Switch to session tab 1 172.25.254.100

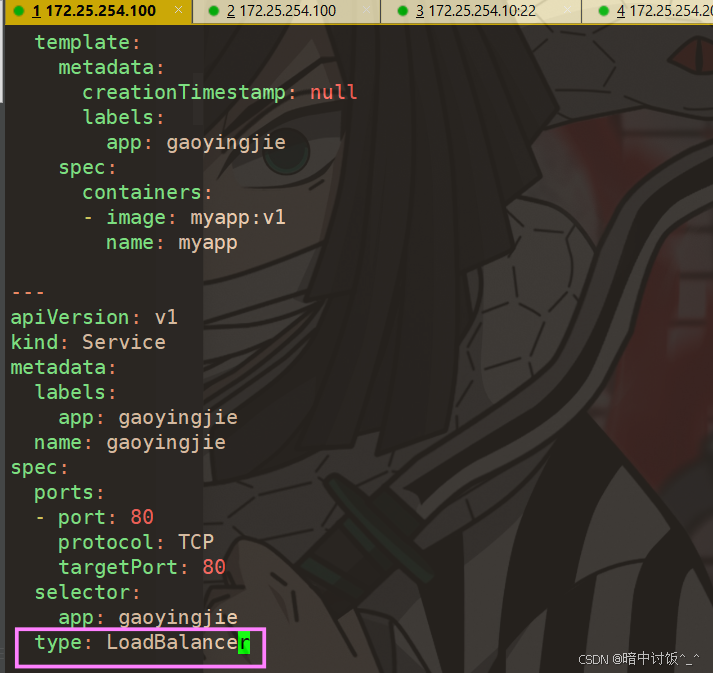pos(99,11)
